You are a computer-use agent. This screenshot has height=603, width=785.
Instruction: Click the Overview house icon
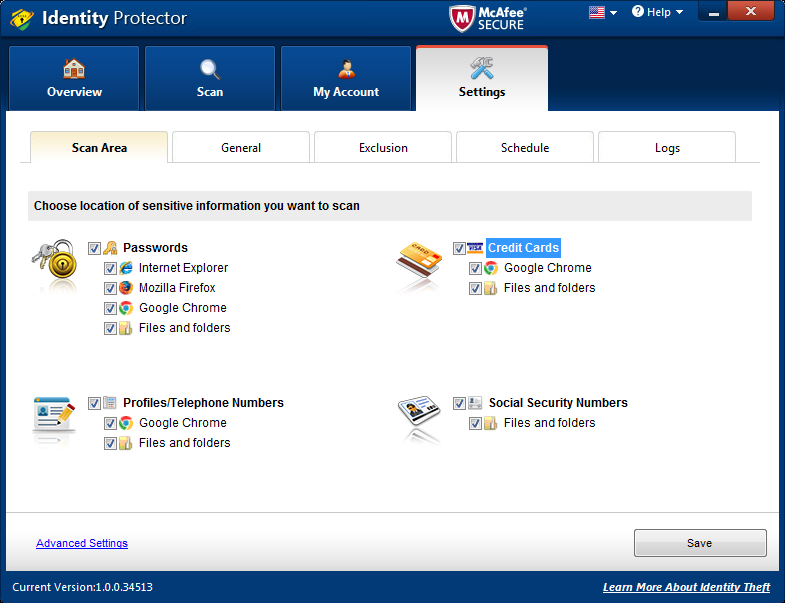tap(74, 69)
